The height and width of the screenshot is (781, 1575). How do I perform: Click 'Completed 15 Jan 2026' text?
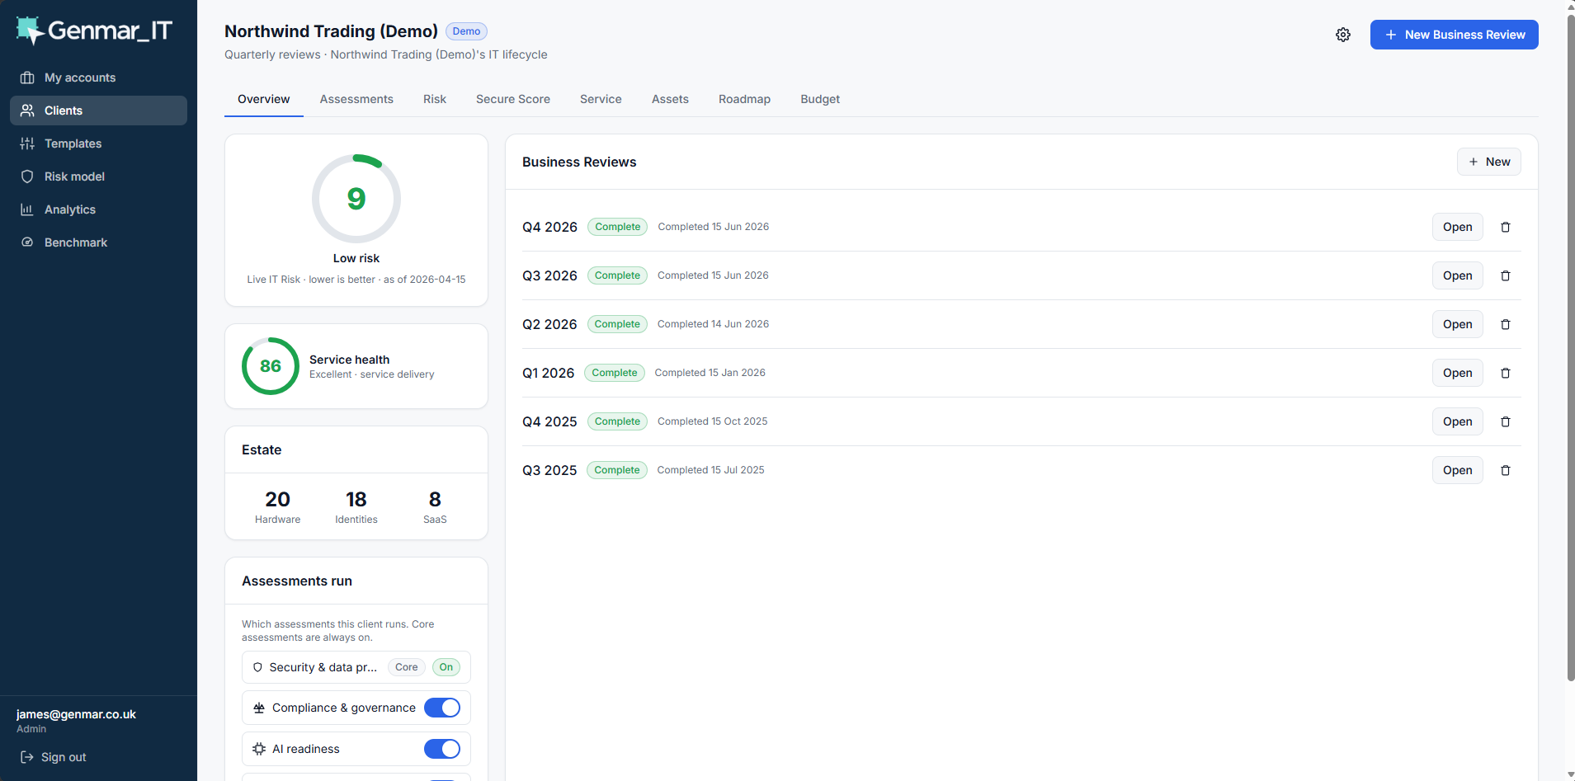710,373
